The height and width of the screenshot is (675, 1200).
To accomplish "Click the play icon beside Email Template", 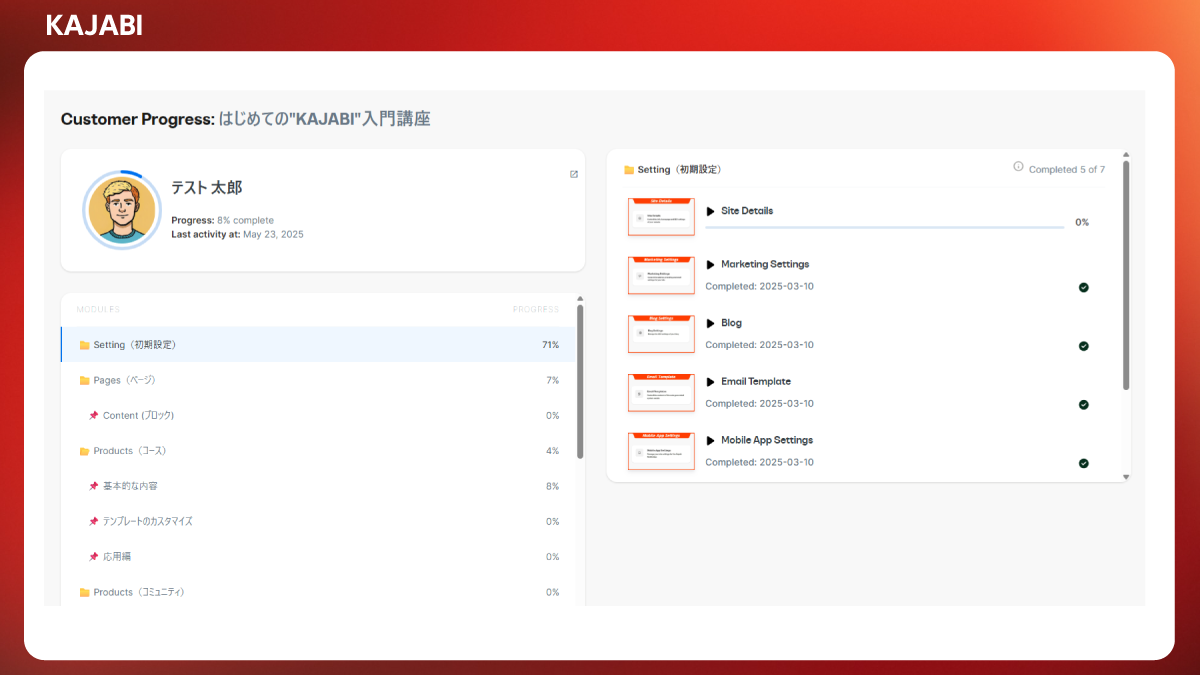I will (x=711, y=382).
